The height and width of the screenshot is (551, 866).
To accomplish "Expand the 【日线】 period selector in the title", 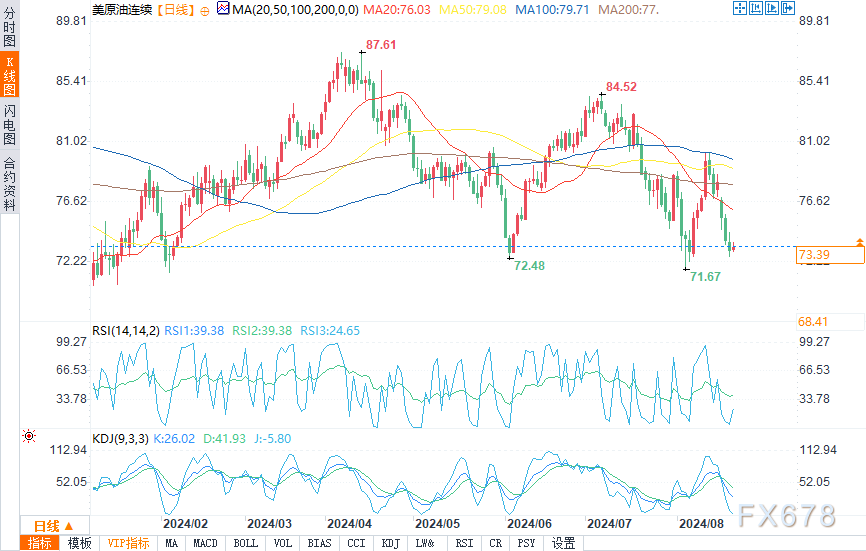I will (175, 9).
